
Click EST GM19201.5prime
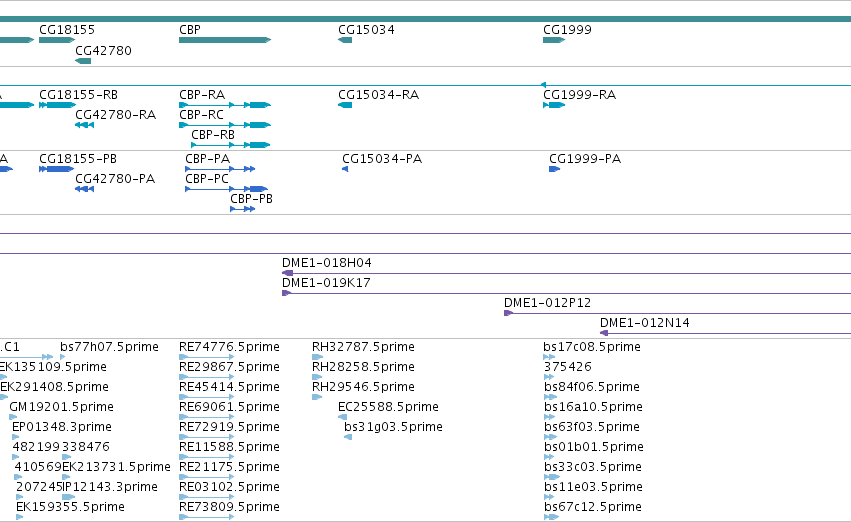click(x=61, y=408)
